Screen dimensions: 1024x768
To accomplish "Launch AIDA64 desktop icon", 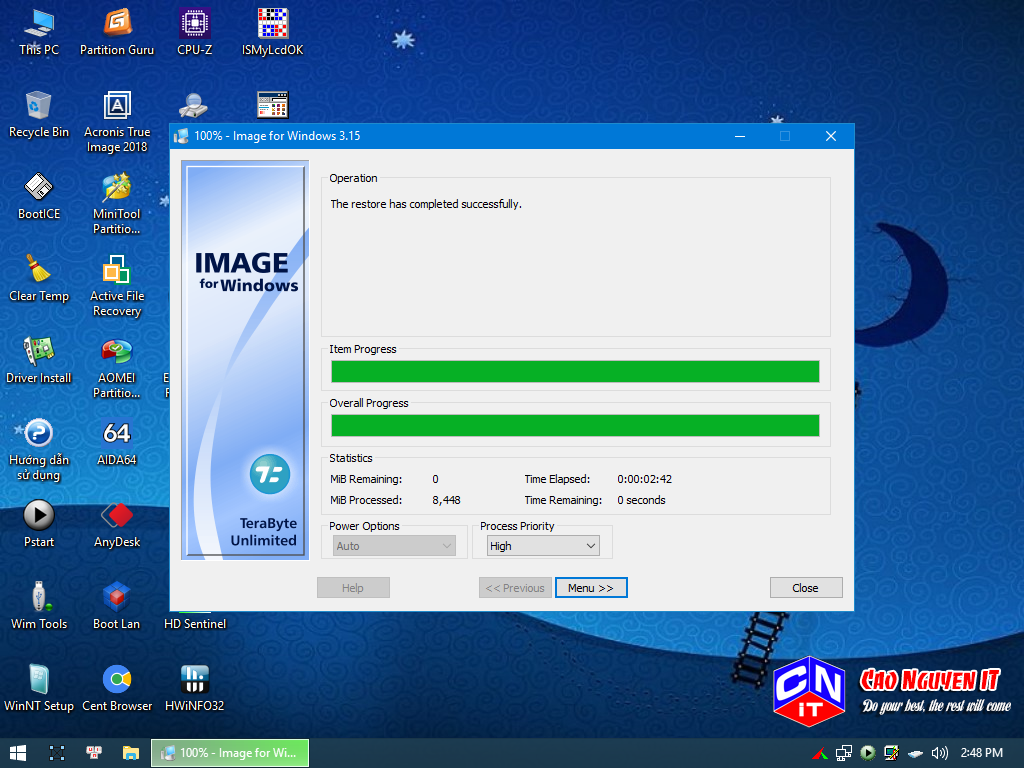I will [117, 443].
